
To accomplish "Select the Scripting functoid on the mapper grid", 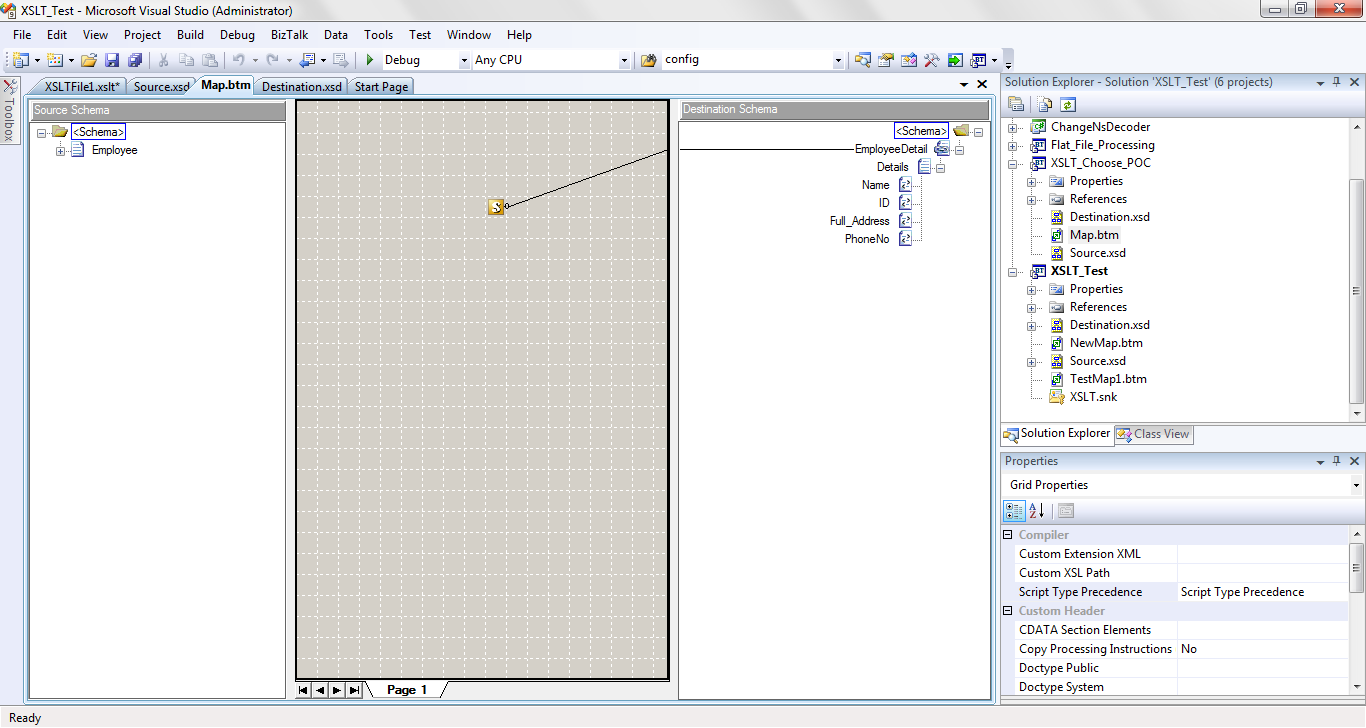I will click(497, 206).
